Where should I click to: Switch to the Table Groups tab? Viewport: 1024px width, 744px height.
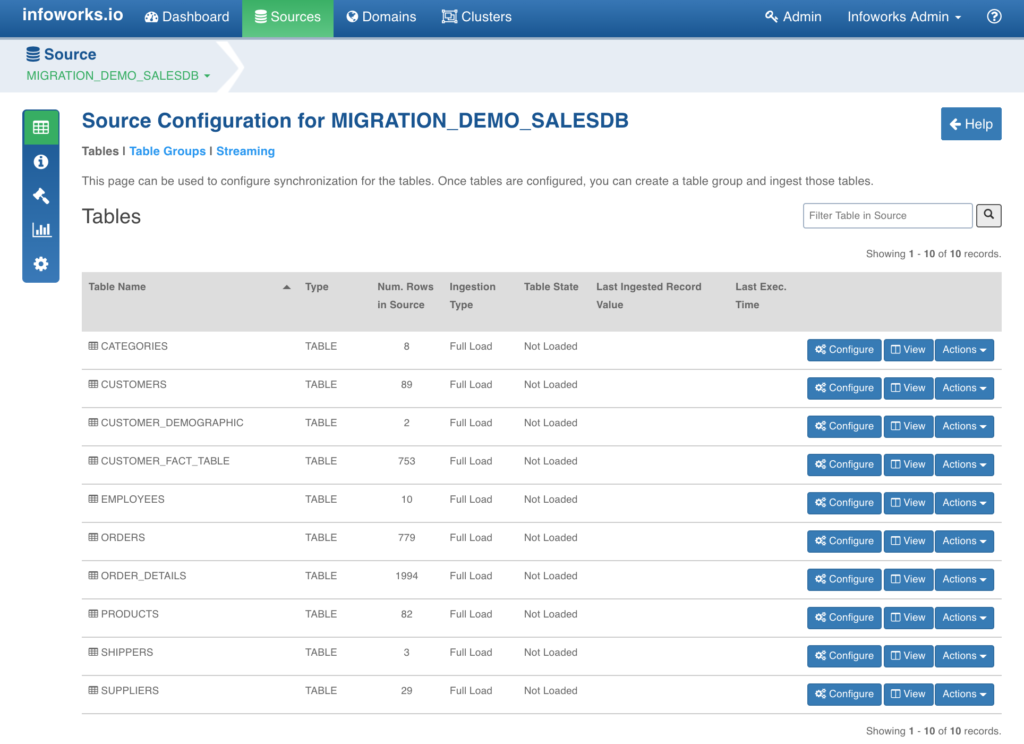tap(167, 151)
